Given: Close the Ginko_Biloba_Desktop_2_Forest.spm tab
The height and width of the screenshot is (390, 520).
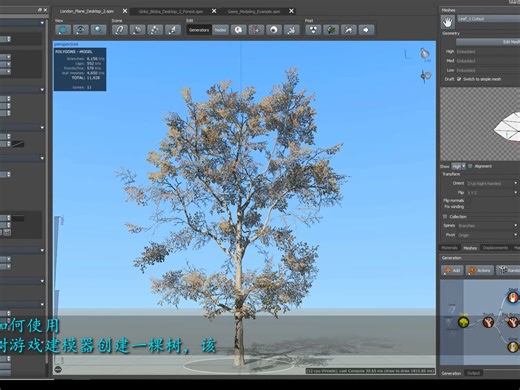Looking at the screenshot, I should pos(214,11).
